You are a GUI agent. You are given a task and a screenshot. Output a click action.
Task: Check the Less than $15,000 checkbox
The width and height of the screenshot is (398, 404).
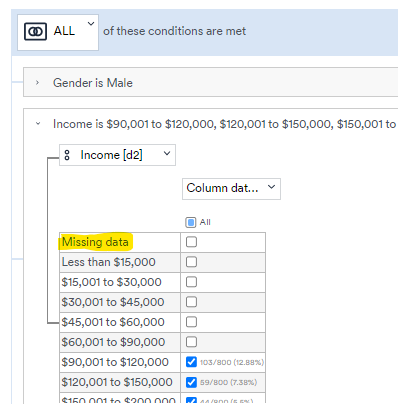191,262
